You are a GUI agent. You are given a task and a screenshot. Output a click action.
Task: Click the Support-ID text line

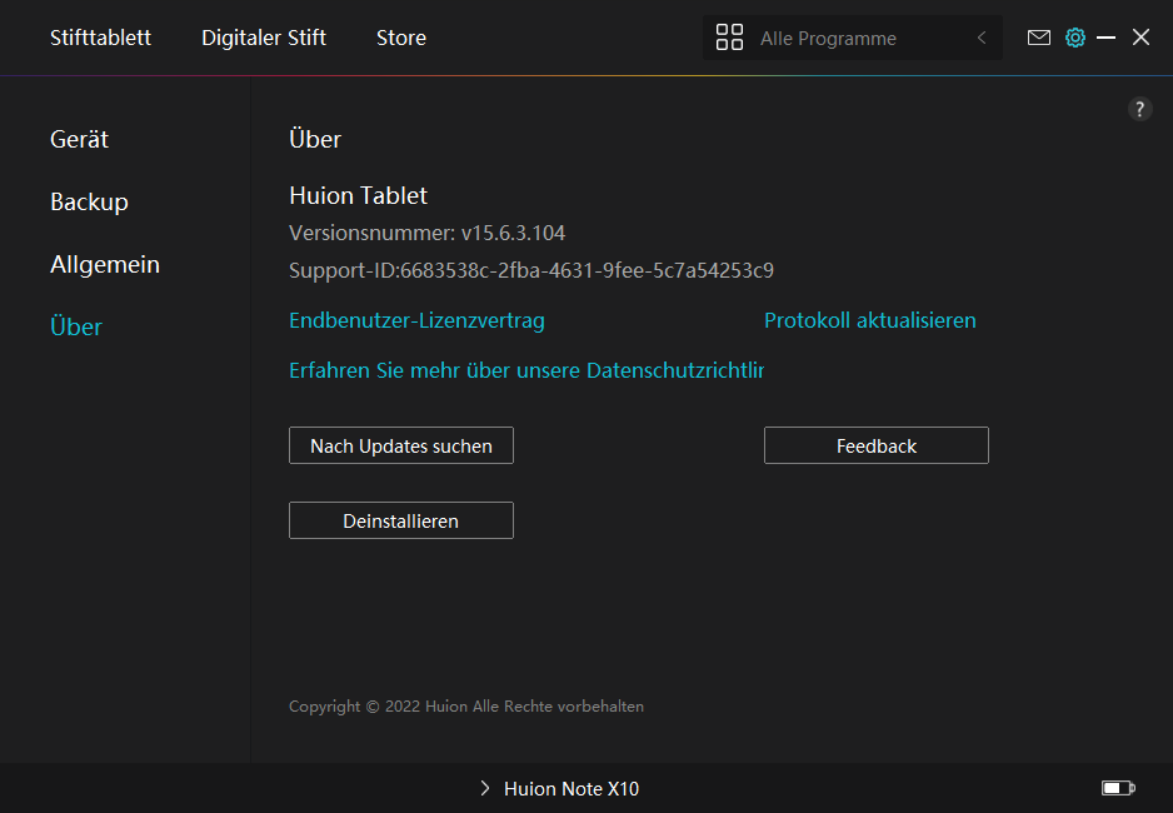[531, 270]
